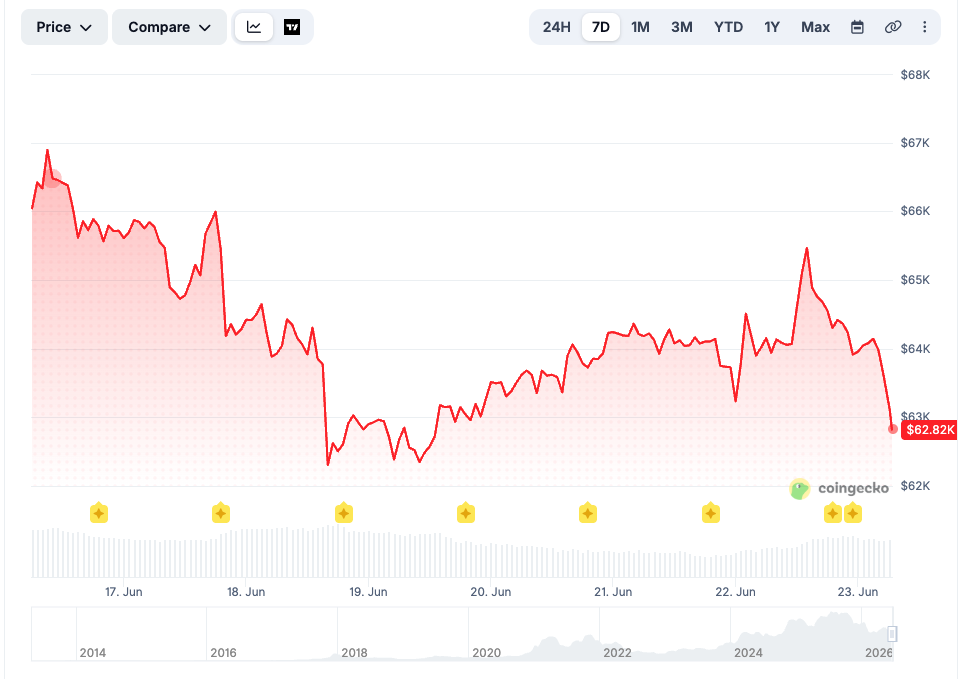Screen dimensions: 971x679
Task: Click the $65K axis label
Action: [x=915, y=280]
